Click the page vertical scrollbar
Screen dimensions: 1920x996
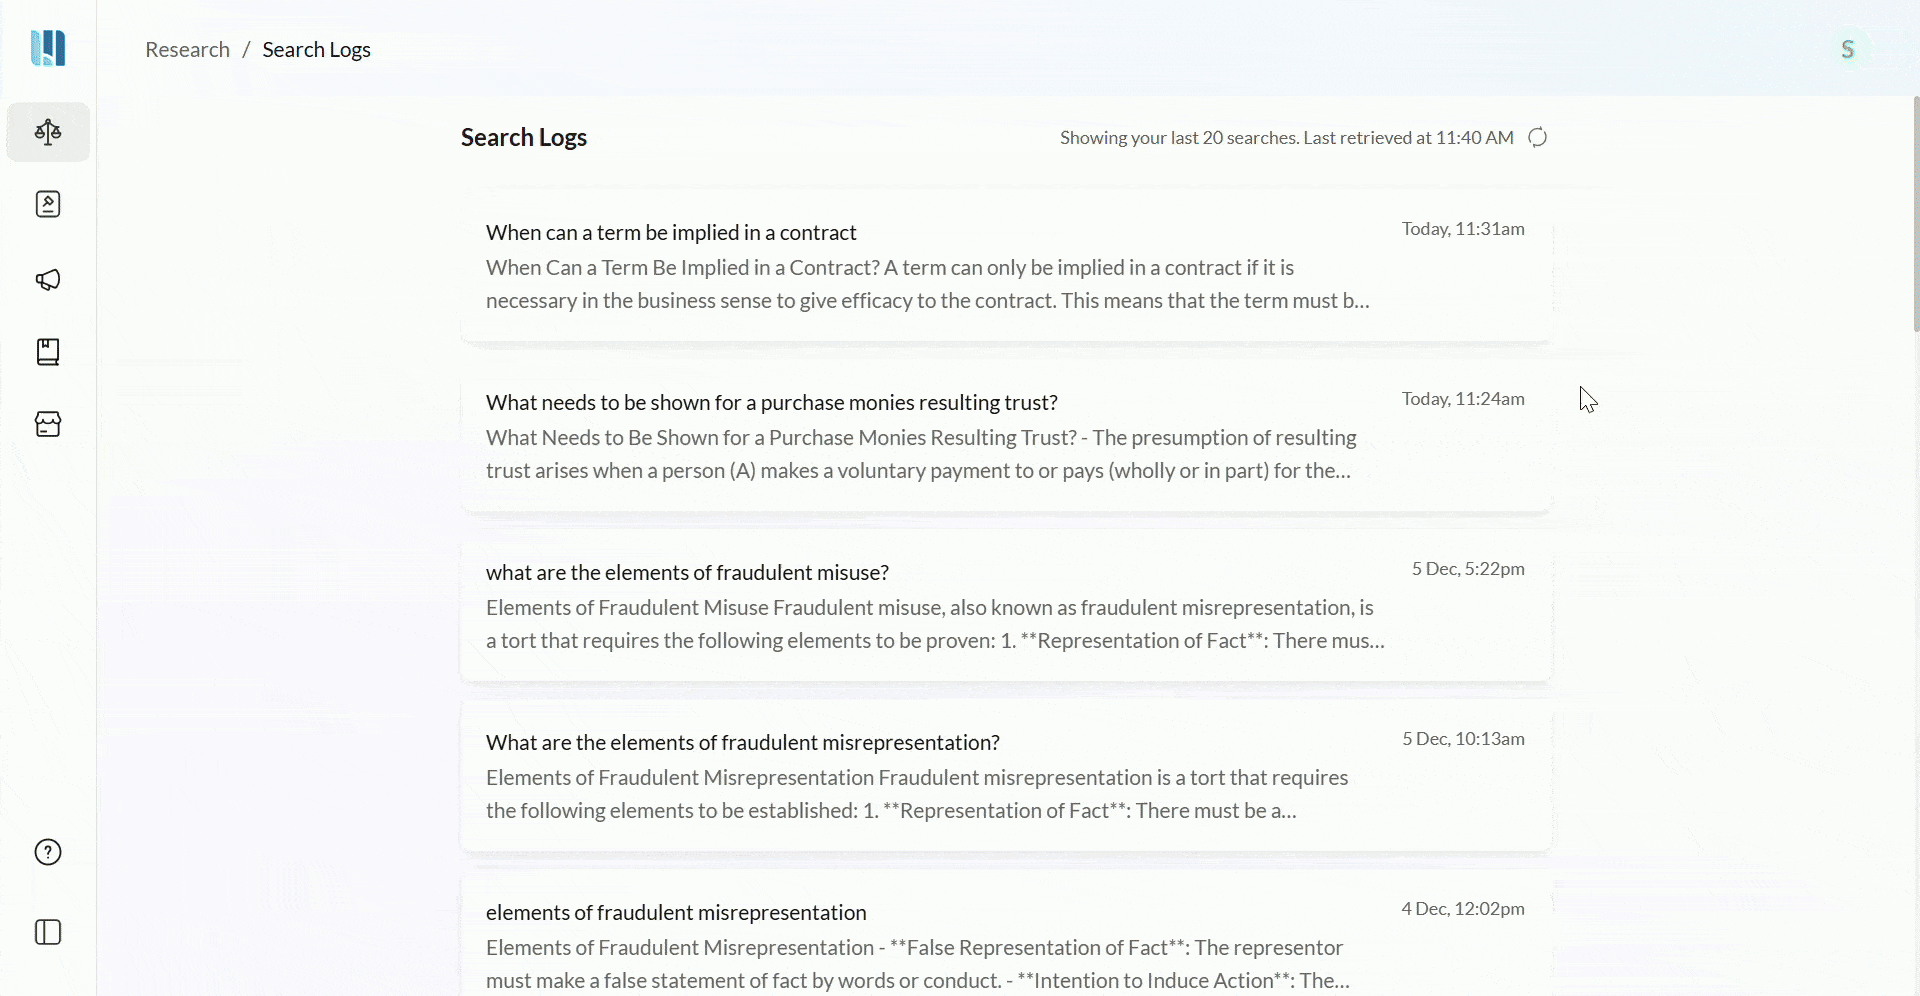point(1915,213)
